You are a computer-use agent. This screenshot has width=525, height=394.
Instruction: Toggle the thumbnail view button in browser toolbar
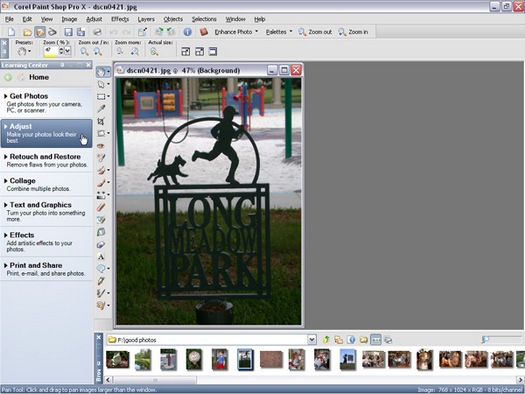(x=376, y=340)
